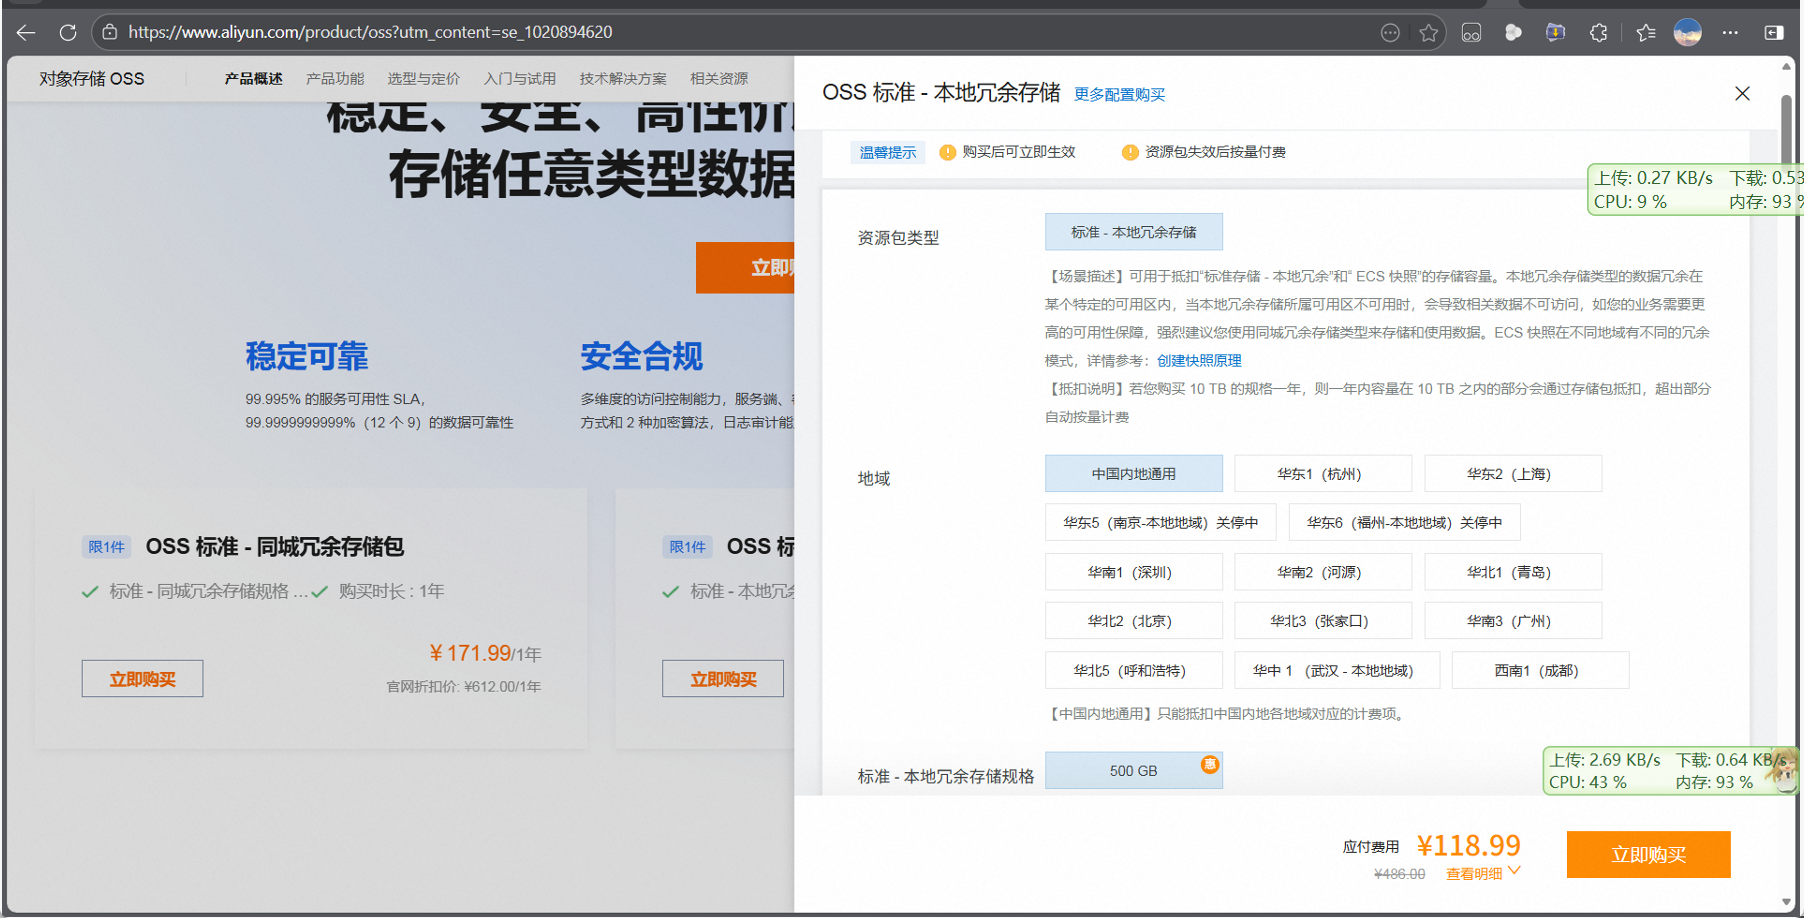This screenshot has height=918, width=1804.
Task: Open the 选型与定价 tab
Action: [424, 79]
